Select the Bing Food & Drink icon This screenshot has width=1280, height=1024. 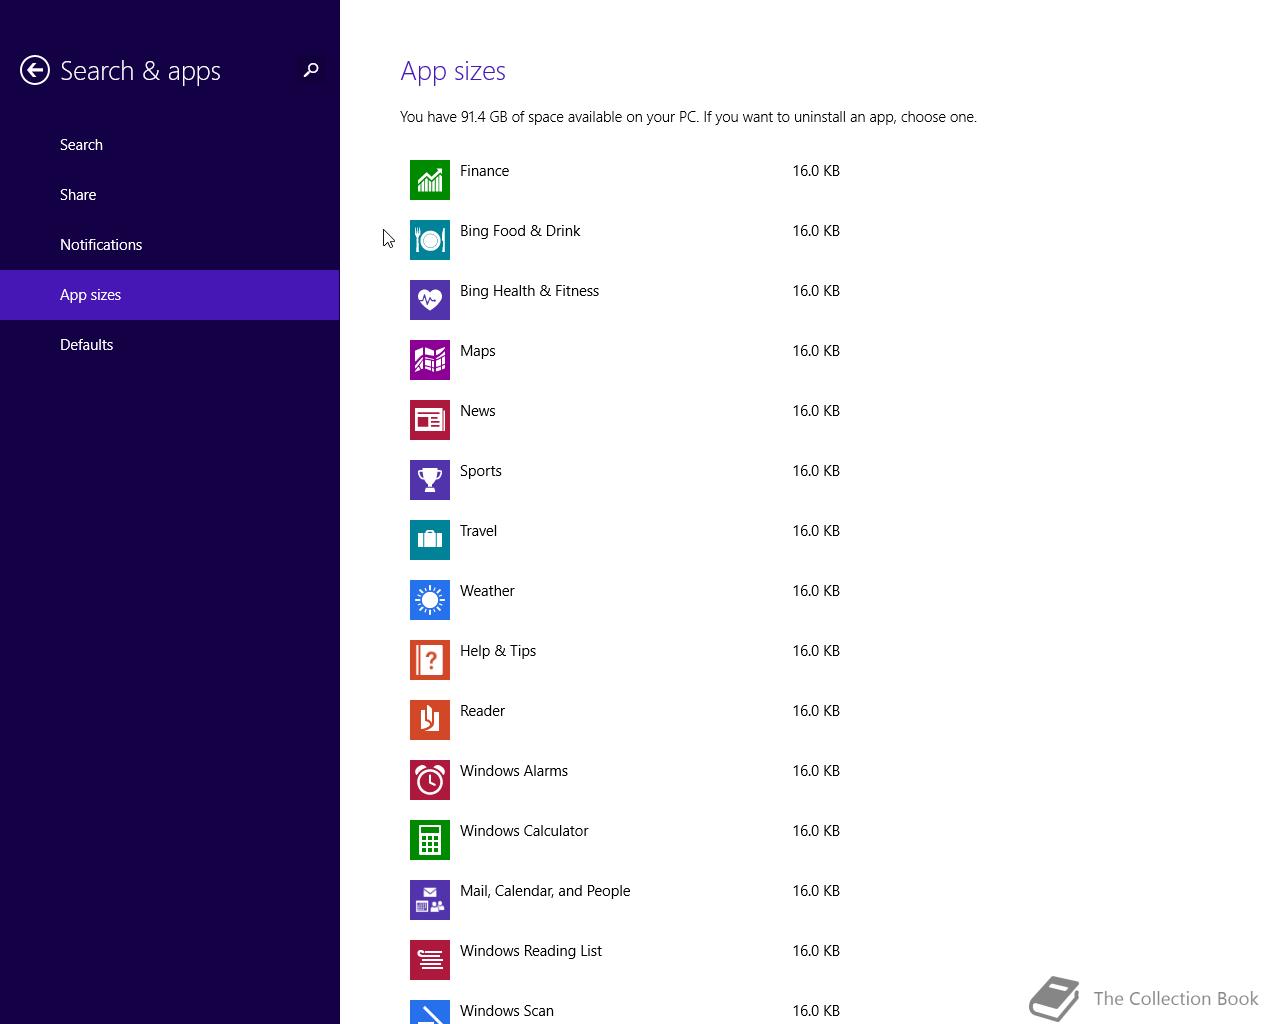click(x=430, y=240)
